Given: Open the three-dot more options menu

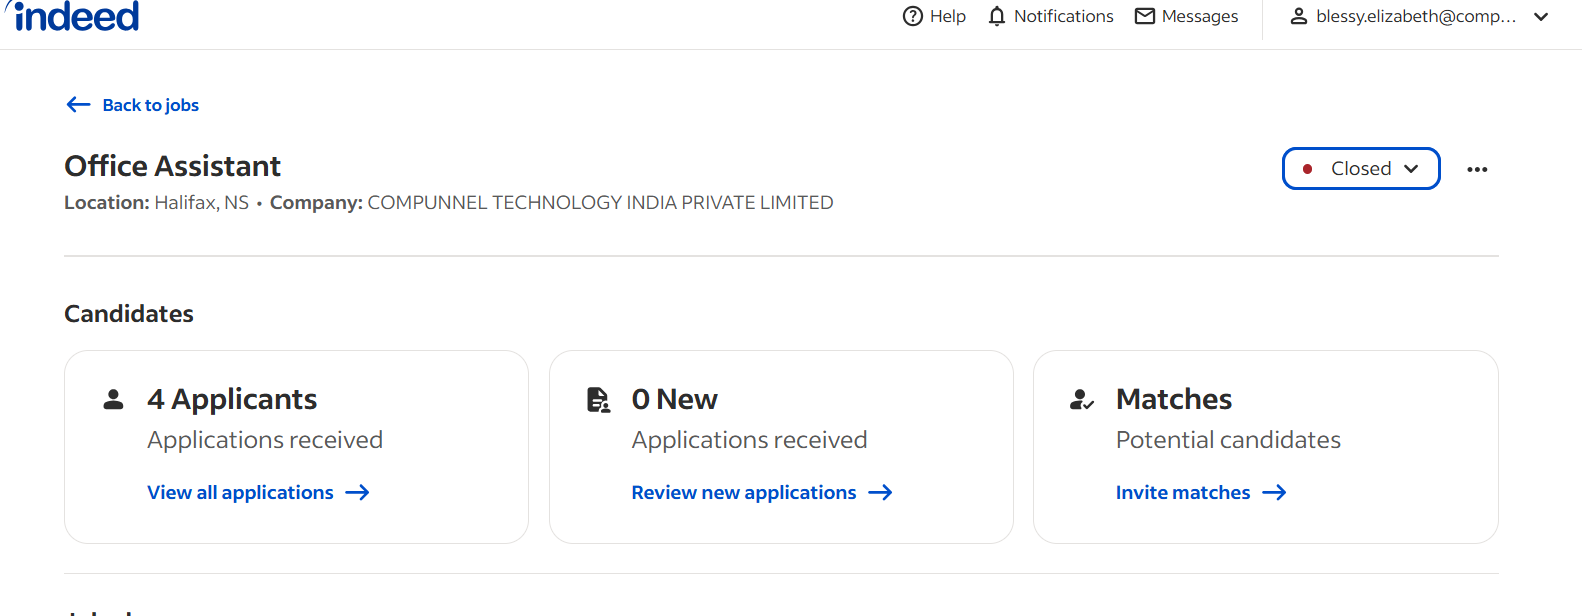Looking at the screenshot, I should tap(1477, 169).
